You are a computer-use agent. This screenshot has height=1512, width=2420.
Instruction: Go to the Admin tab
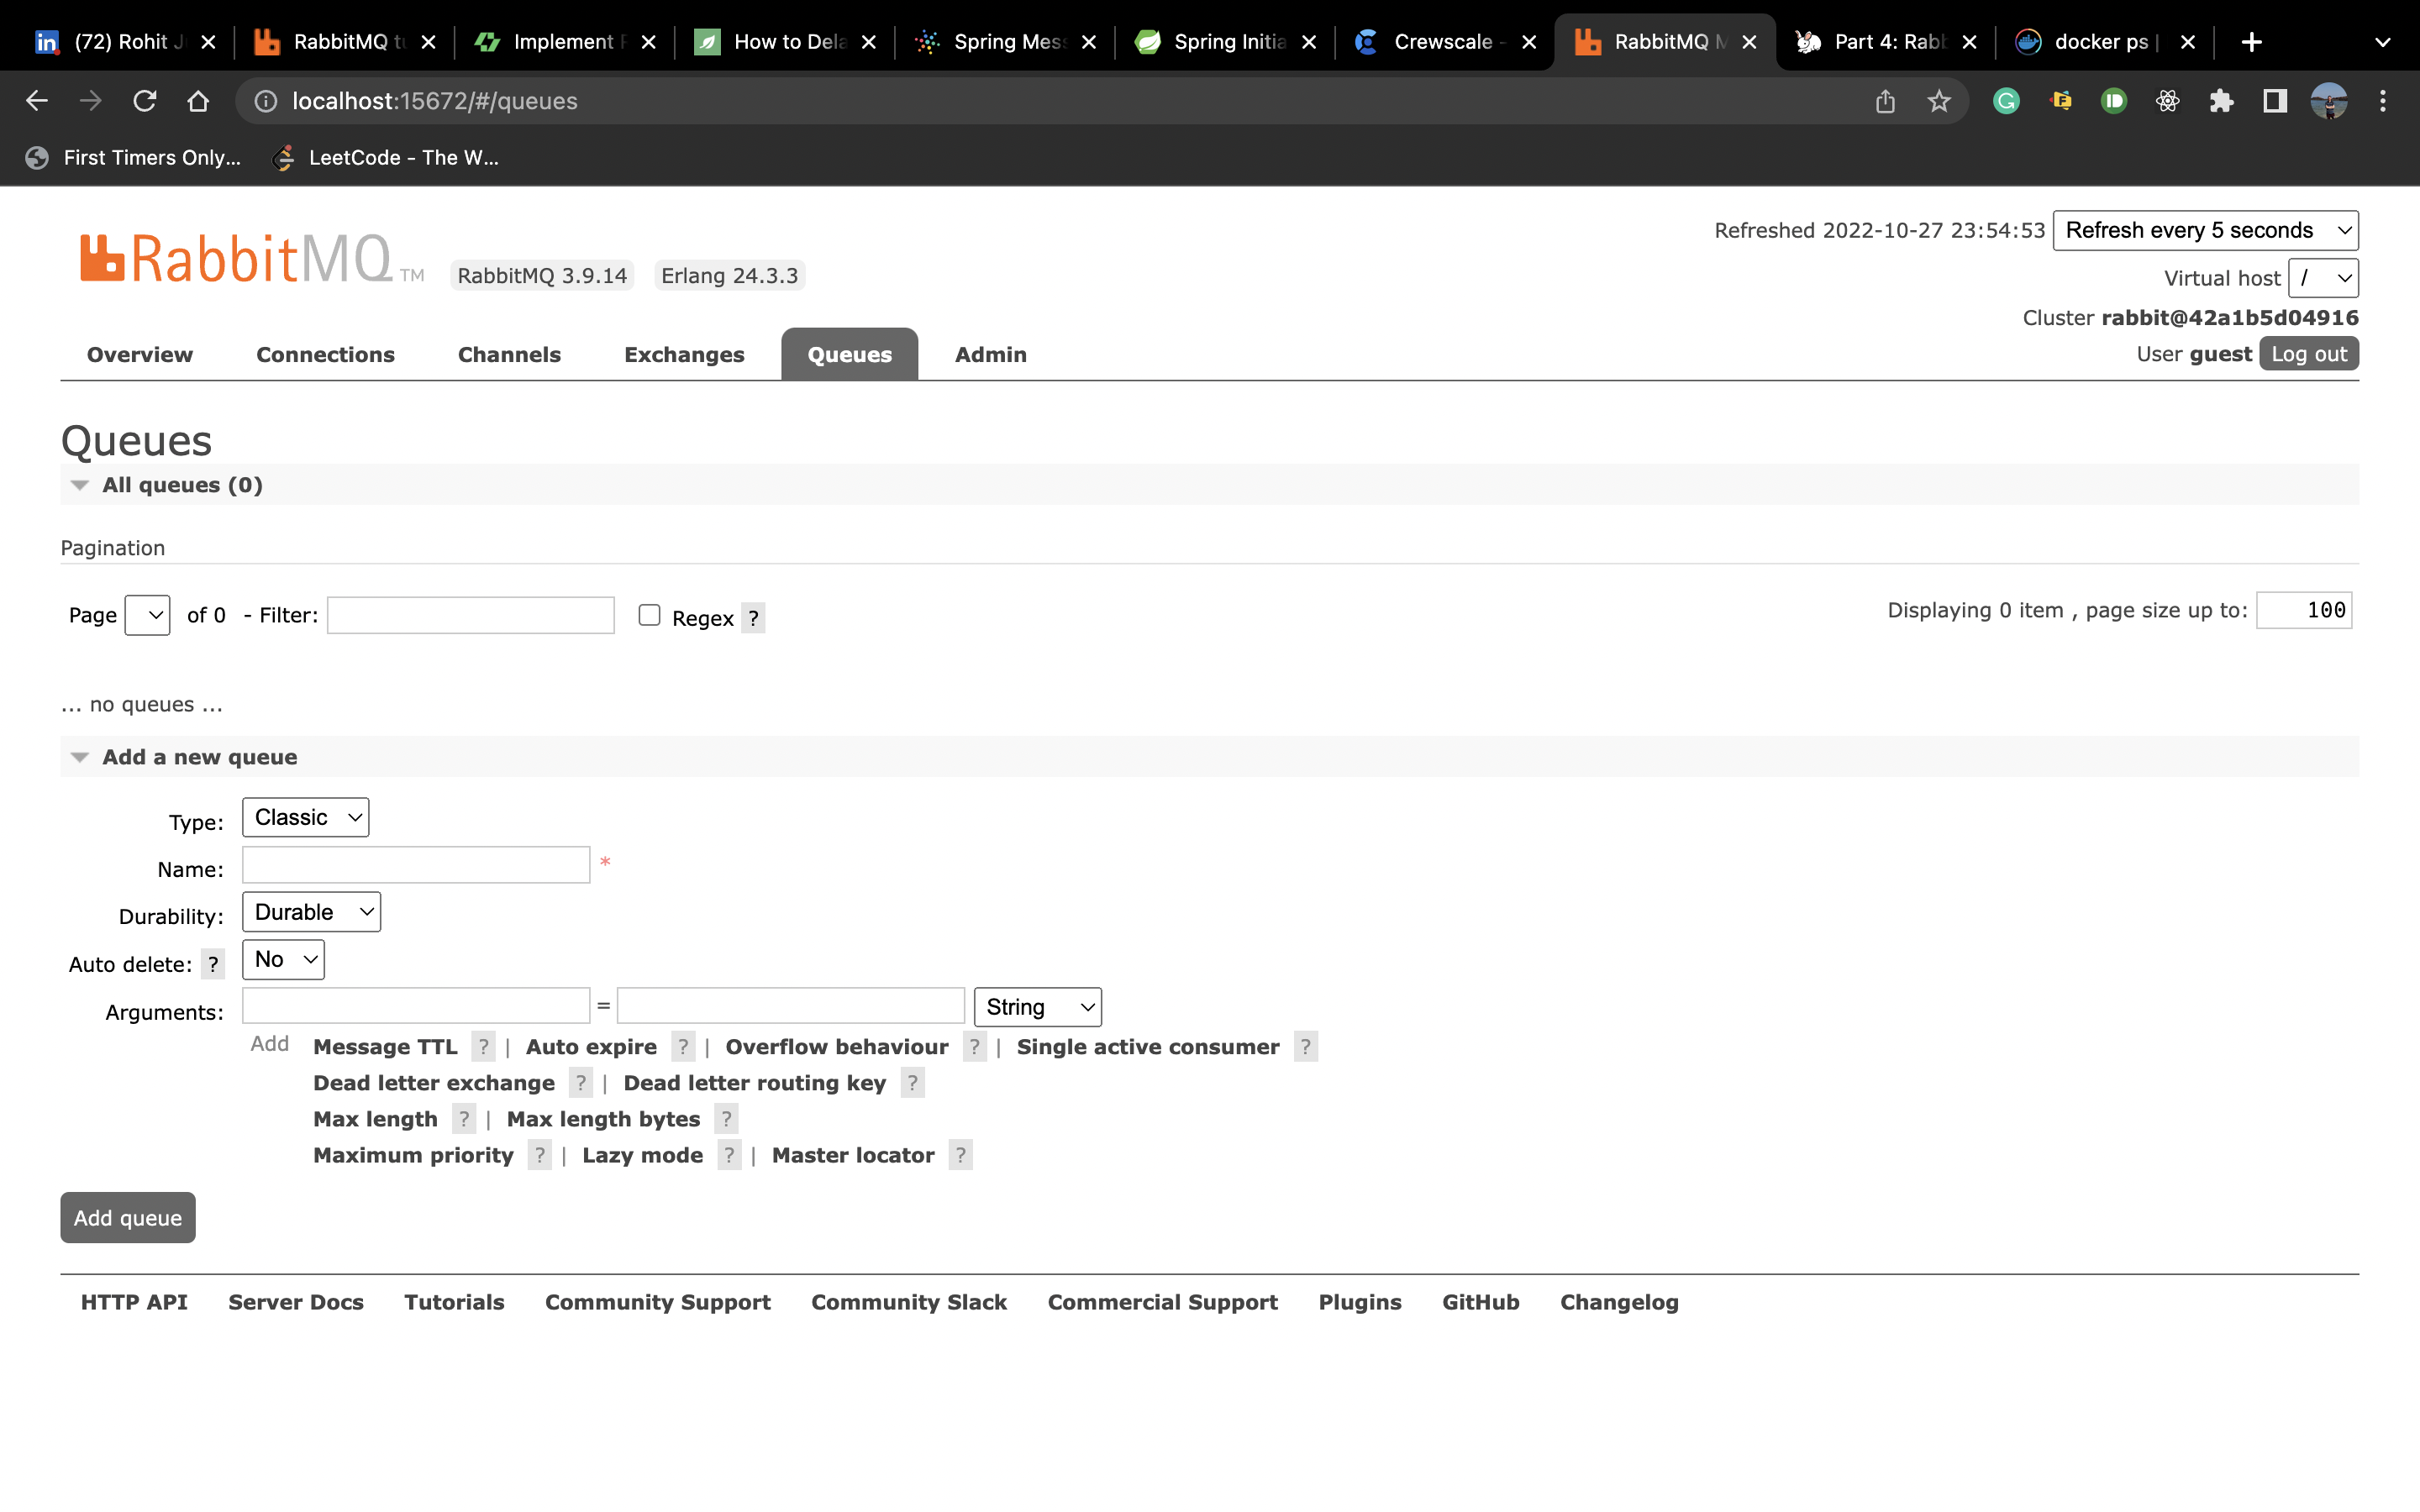(990, 354)
